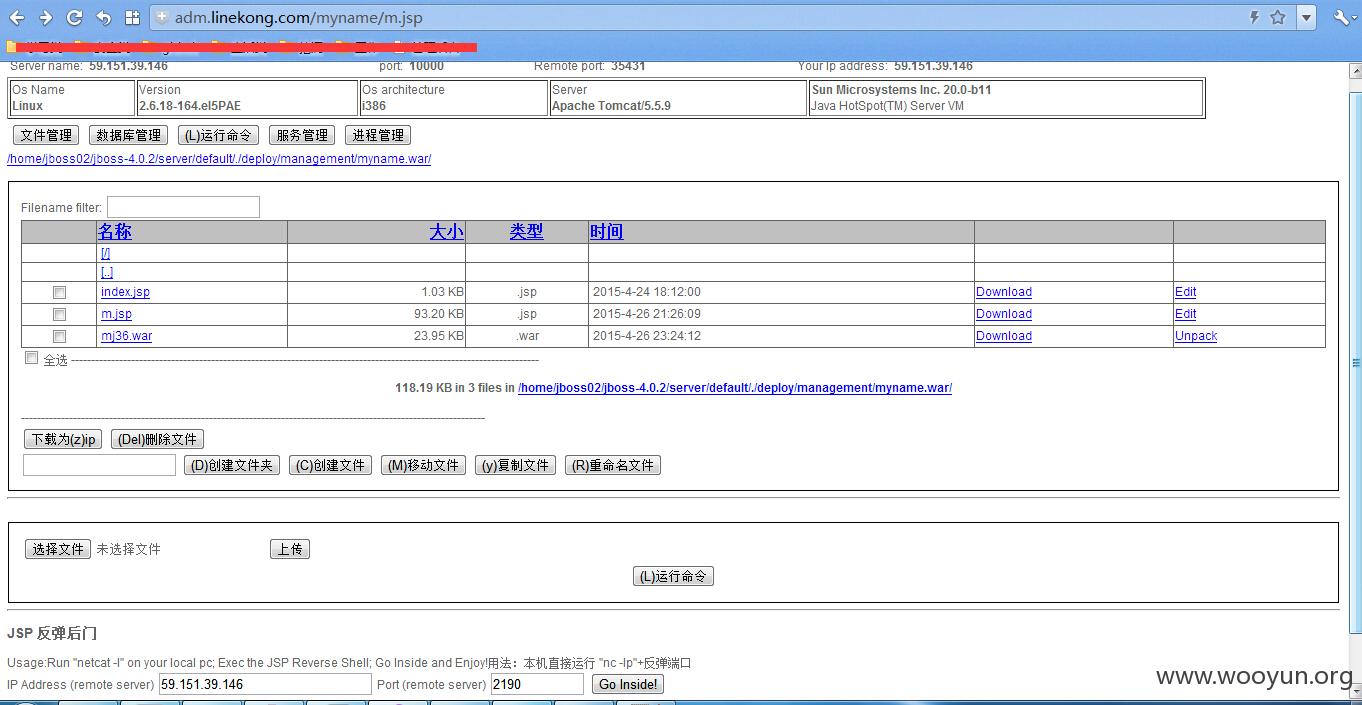Tick the checkbox for m.jsp
The width and height of the screenshot is (1362, 705).
tap(60, 314)
